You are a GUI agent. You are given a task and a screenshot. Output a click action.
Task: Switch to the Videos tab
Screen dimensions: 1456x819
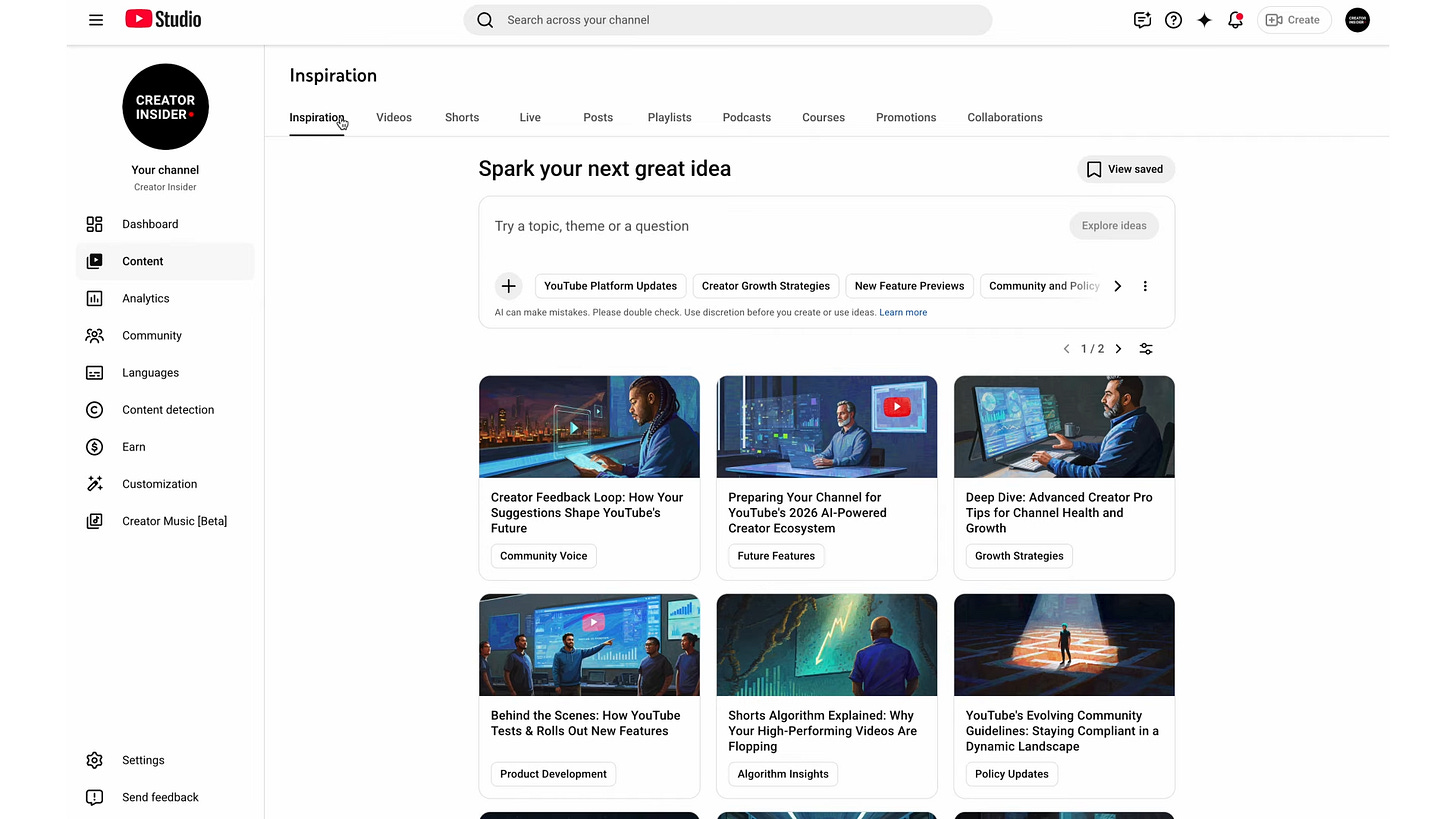click(x=394, y=117)
